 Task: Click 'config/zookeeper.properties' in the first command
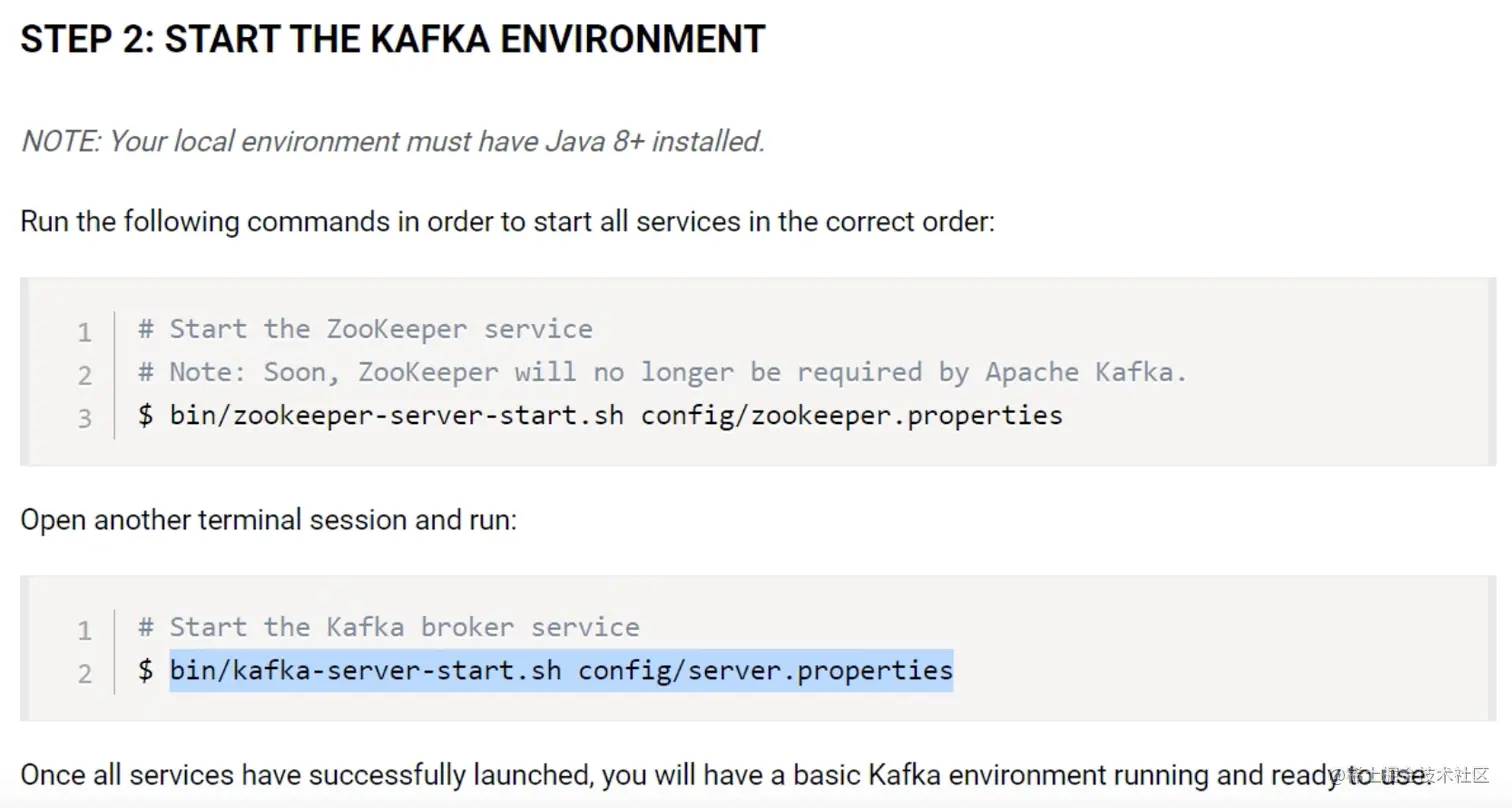click(x=852, y=414)
